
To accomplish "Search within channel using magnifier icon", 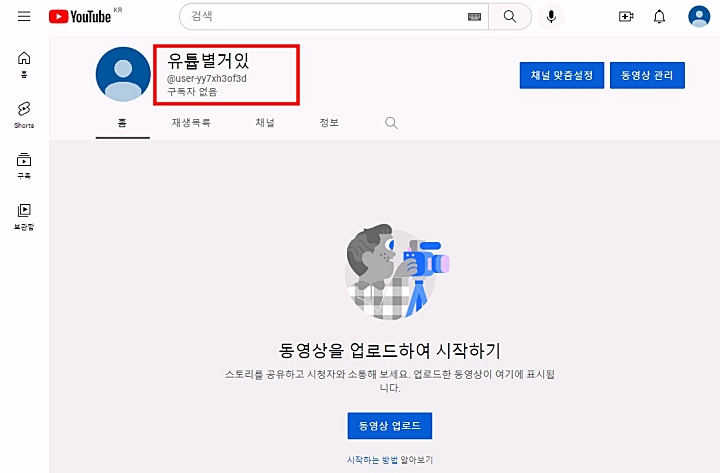I will tap(391, 123).
